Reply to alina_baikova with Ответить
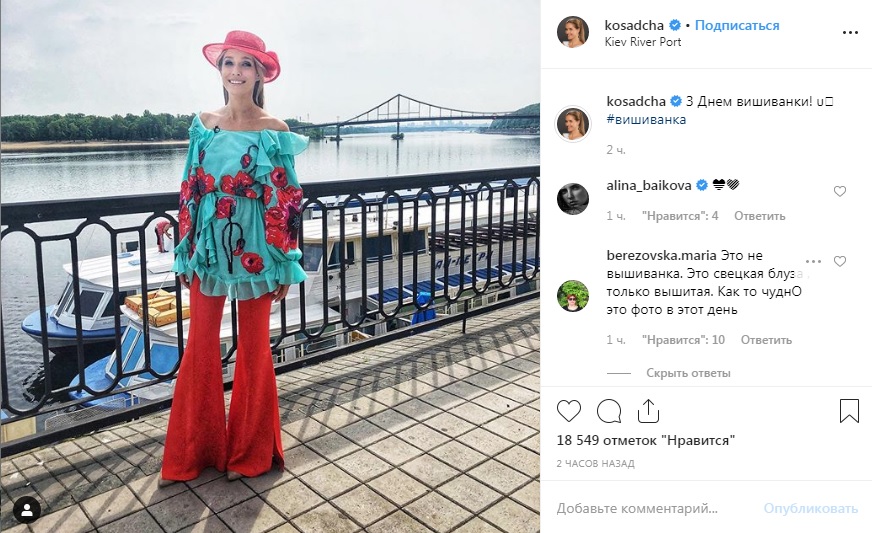Screen dimensions: 872x533 (760, 216)
